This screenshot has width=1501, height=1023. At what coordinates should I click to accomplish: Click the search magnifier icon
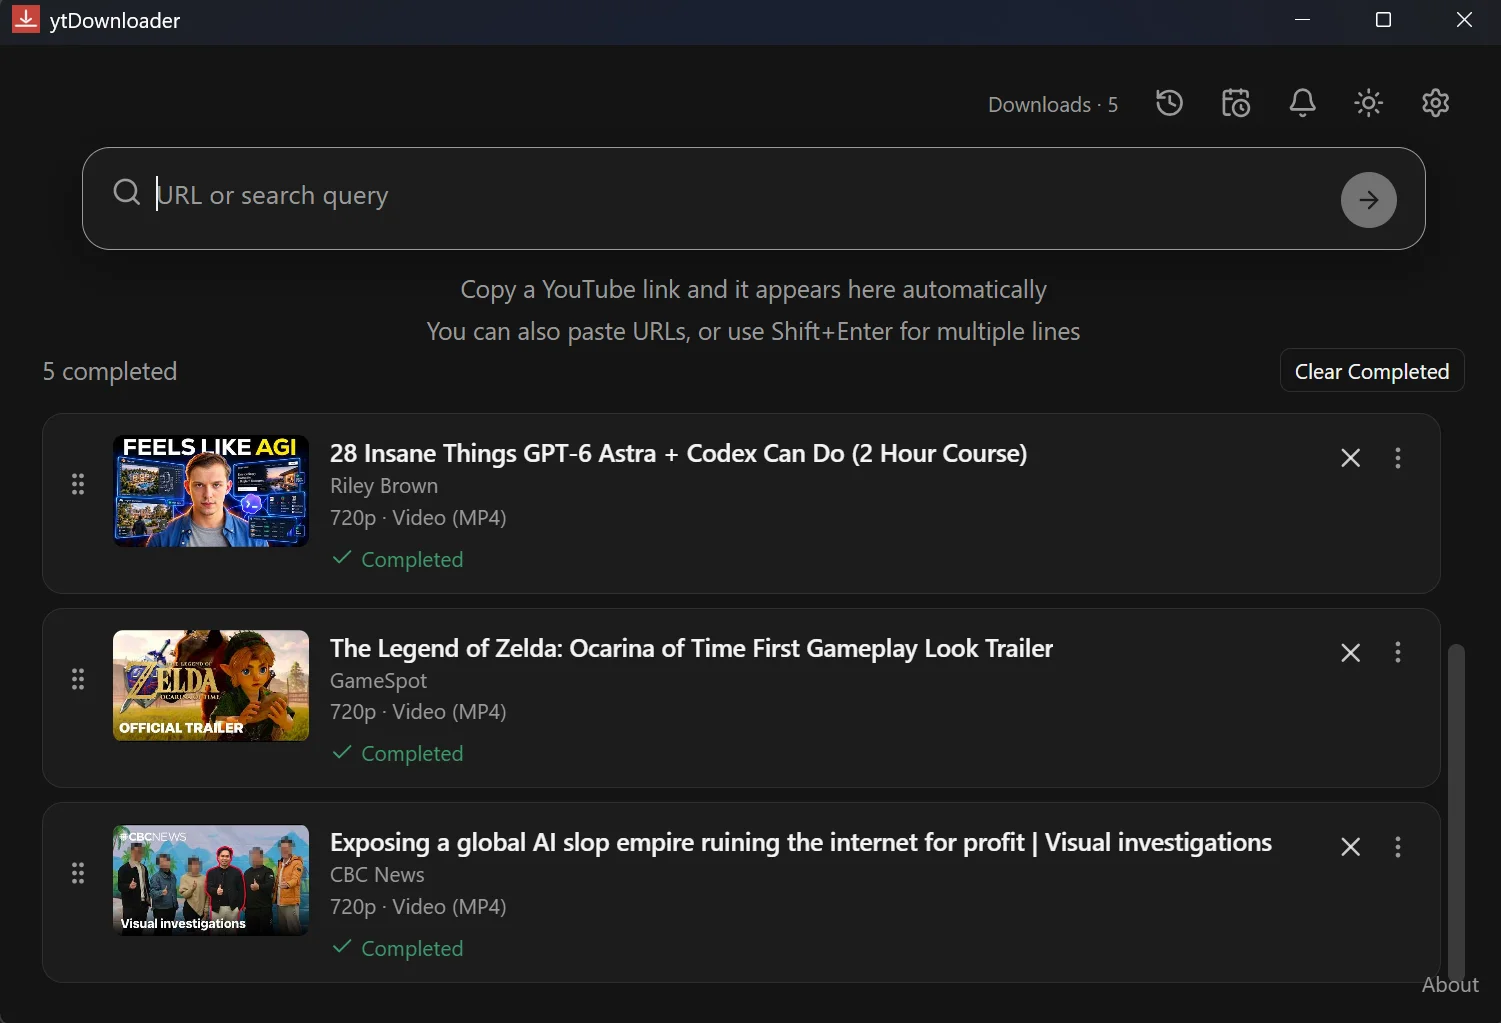pyautogui.click(x=127, y=192)
